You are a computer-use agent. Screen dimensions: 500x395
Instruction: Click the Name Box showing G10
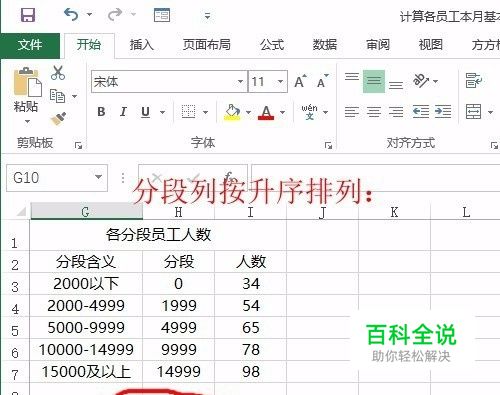click(57, 178)
